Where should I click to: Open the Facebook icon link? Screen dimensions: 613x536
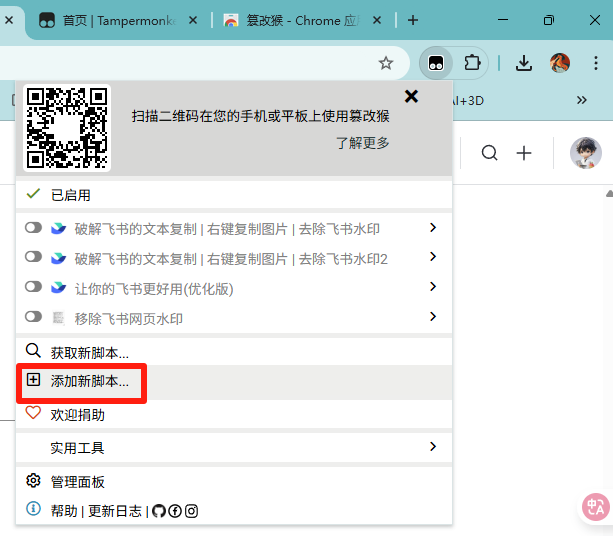[175, 511]
